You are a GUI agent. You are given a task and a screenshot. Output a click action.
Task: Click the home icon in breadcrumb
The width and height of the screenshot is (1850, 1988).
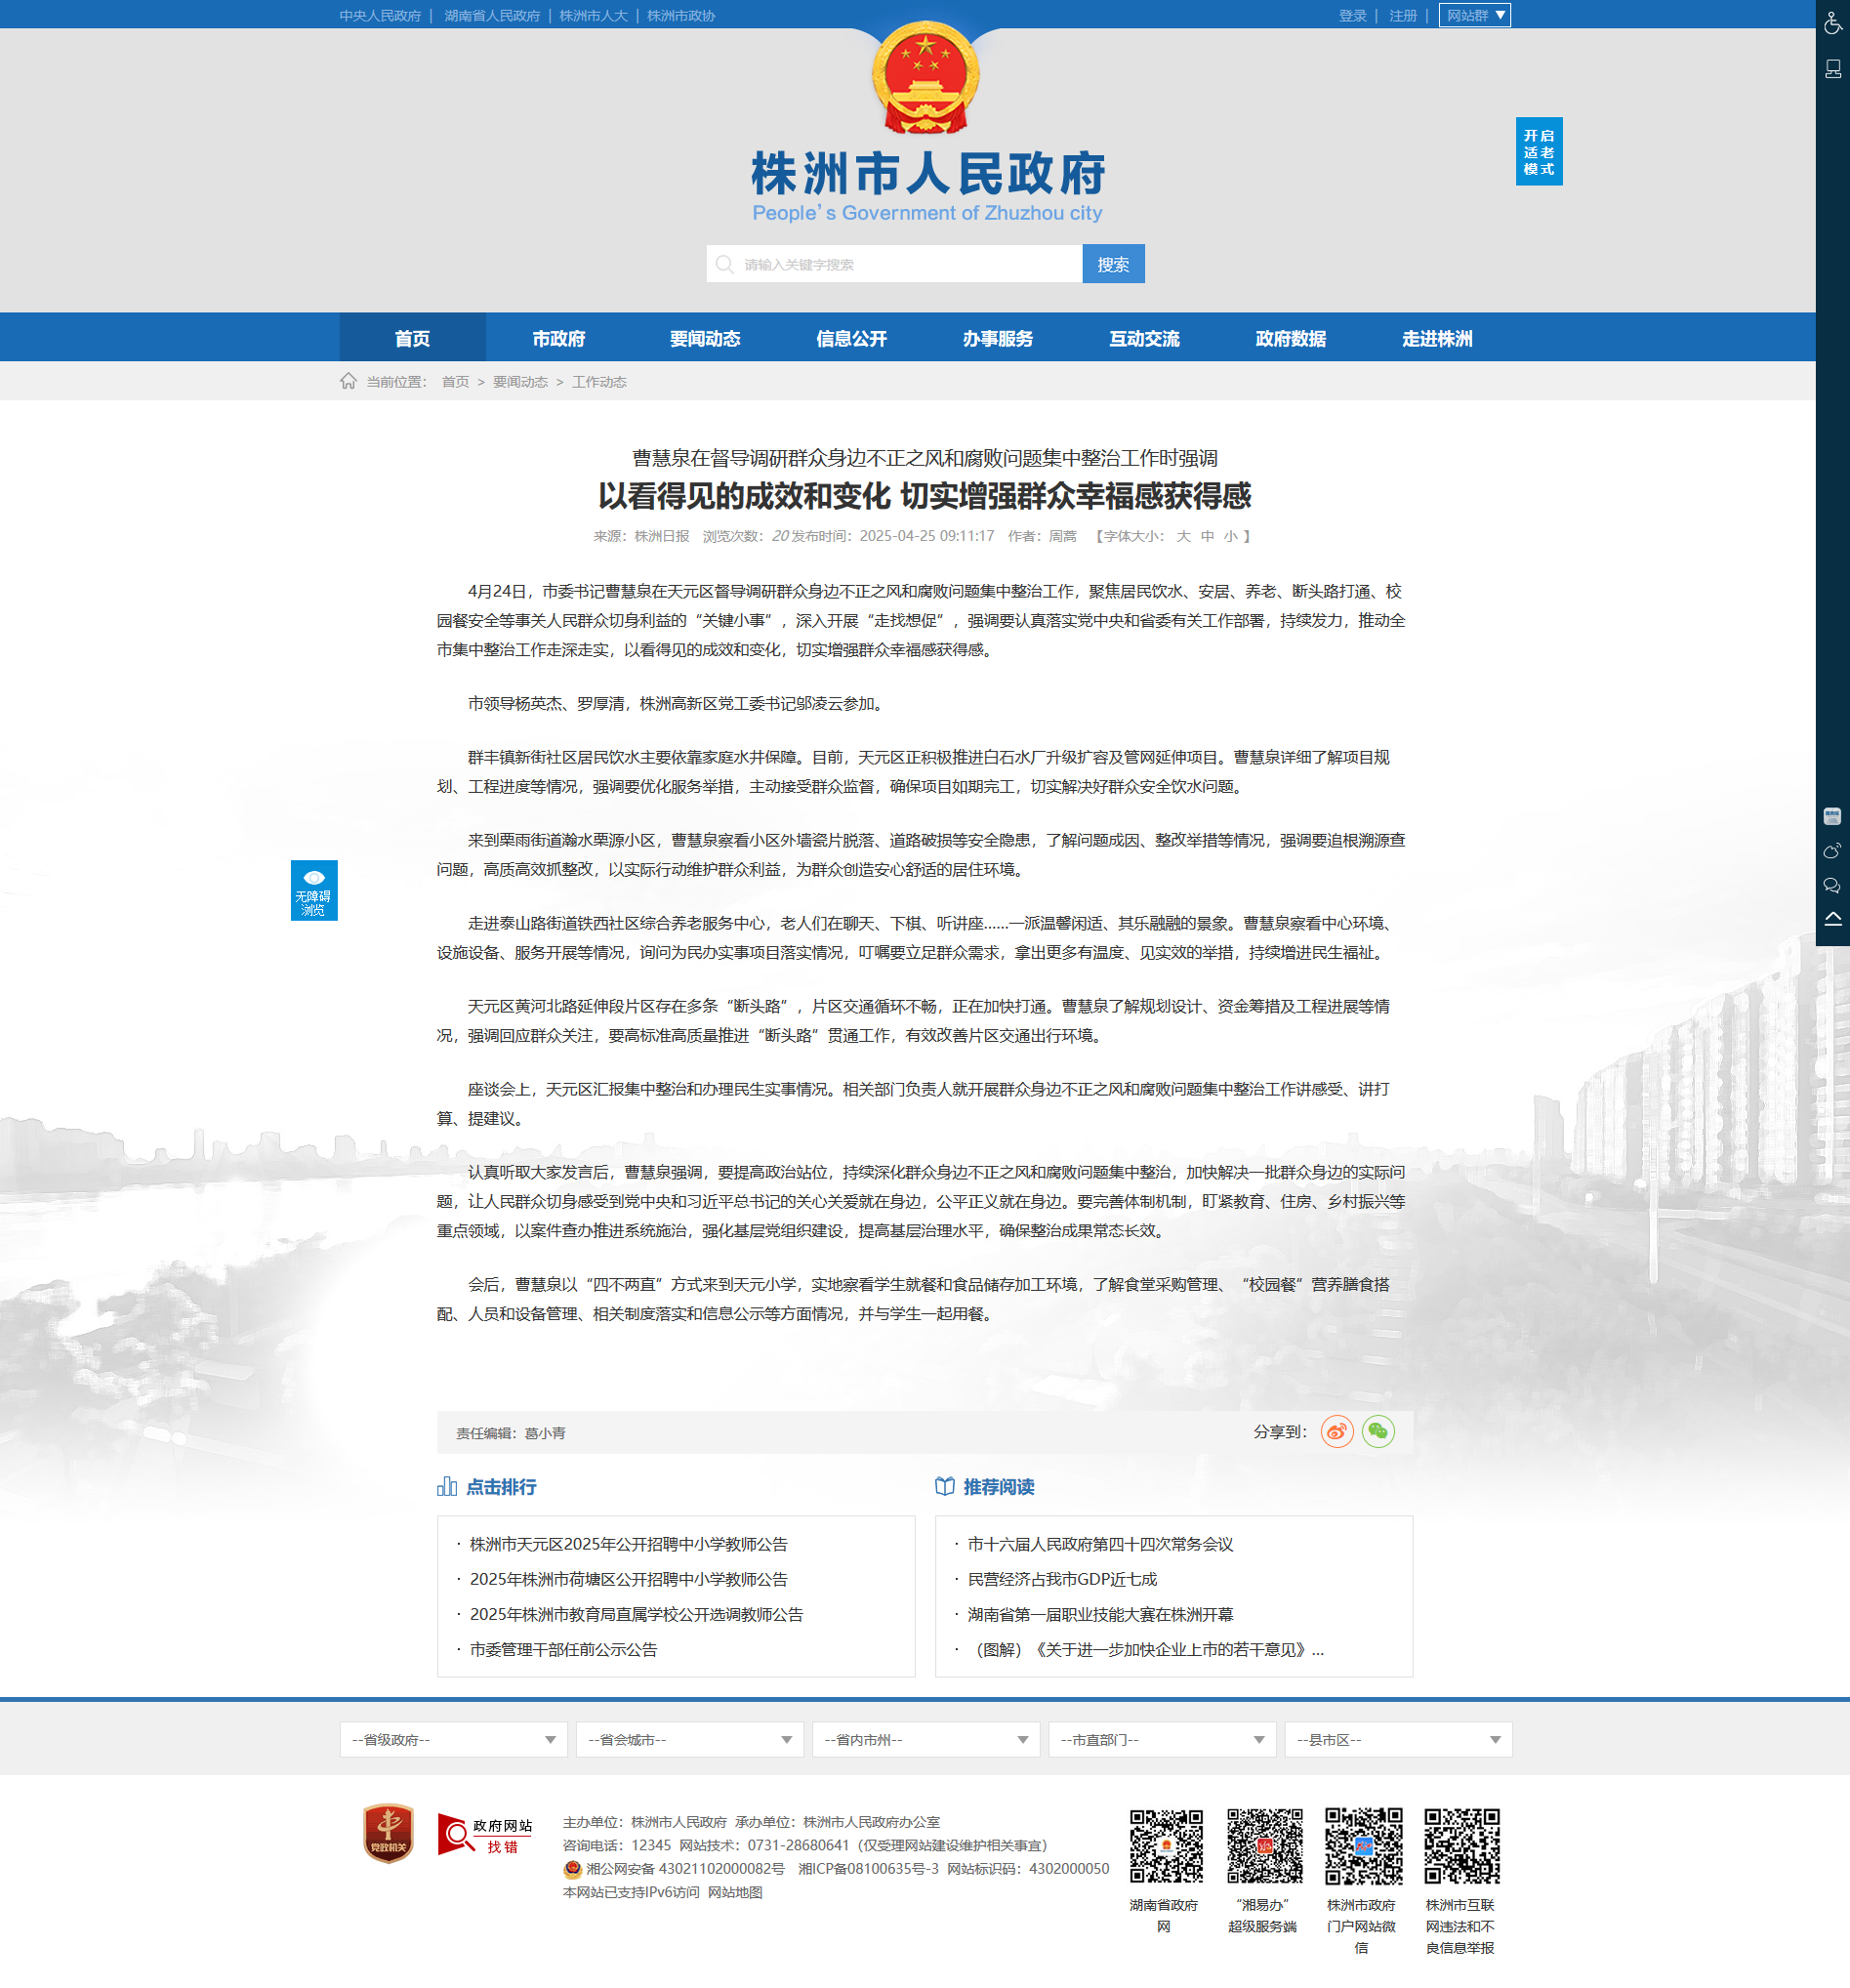pos(348,381)
